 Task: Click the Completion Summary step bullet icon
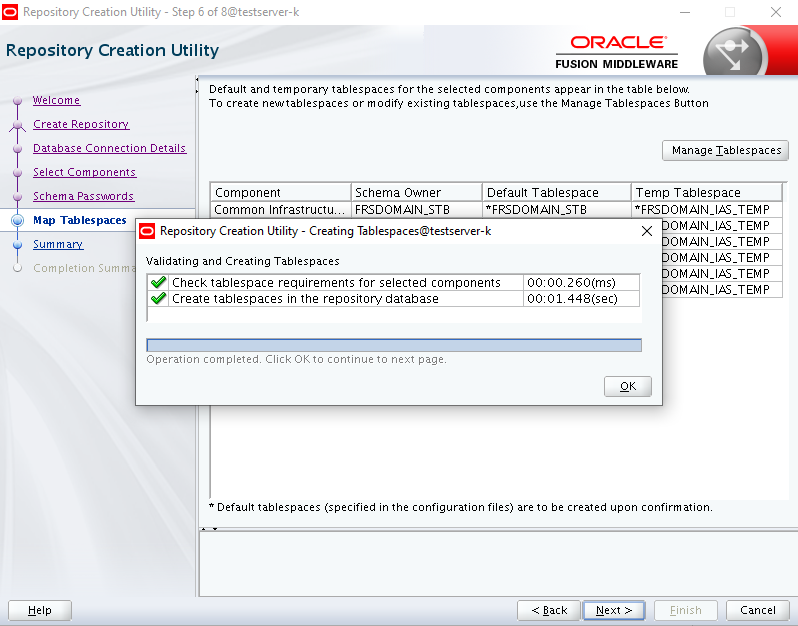click(x=17, y=268)
